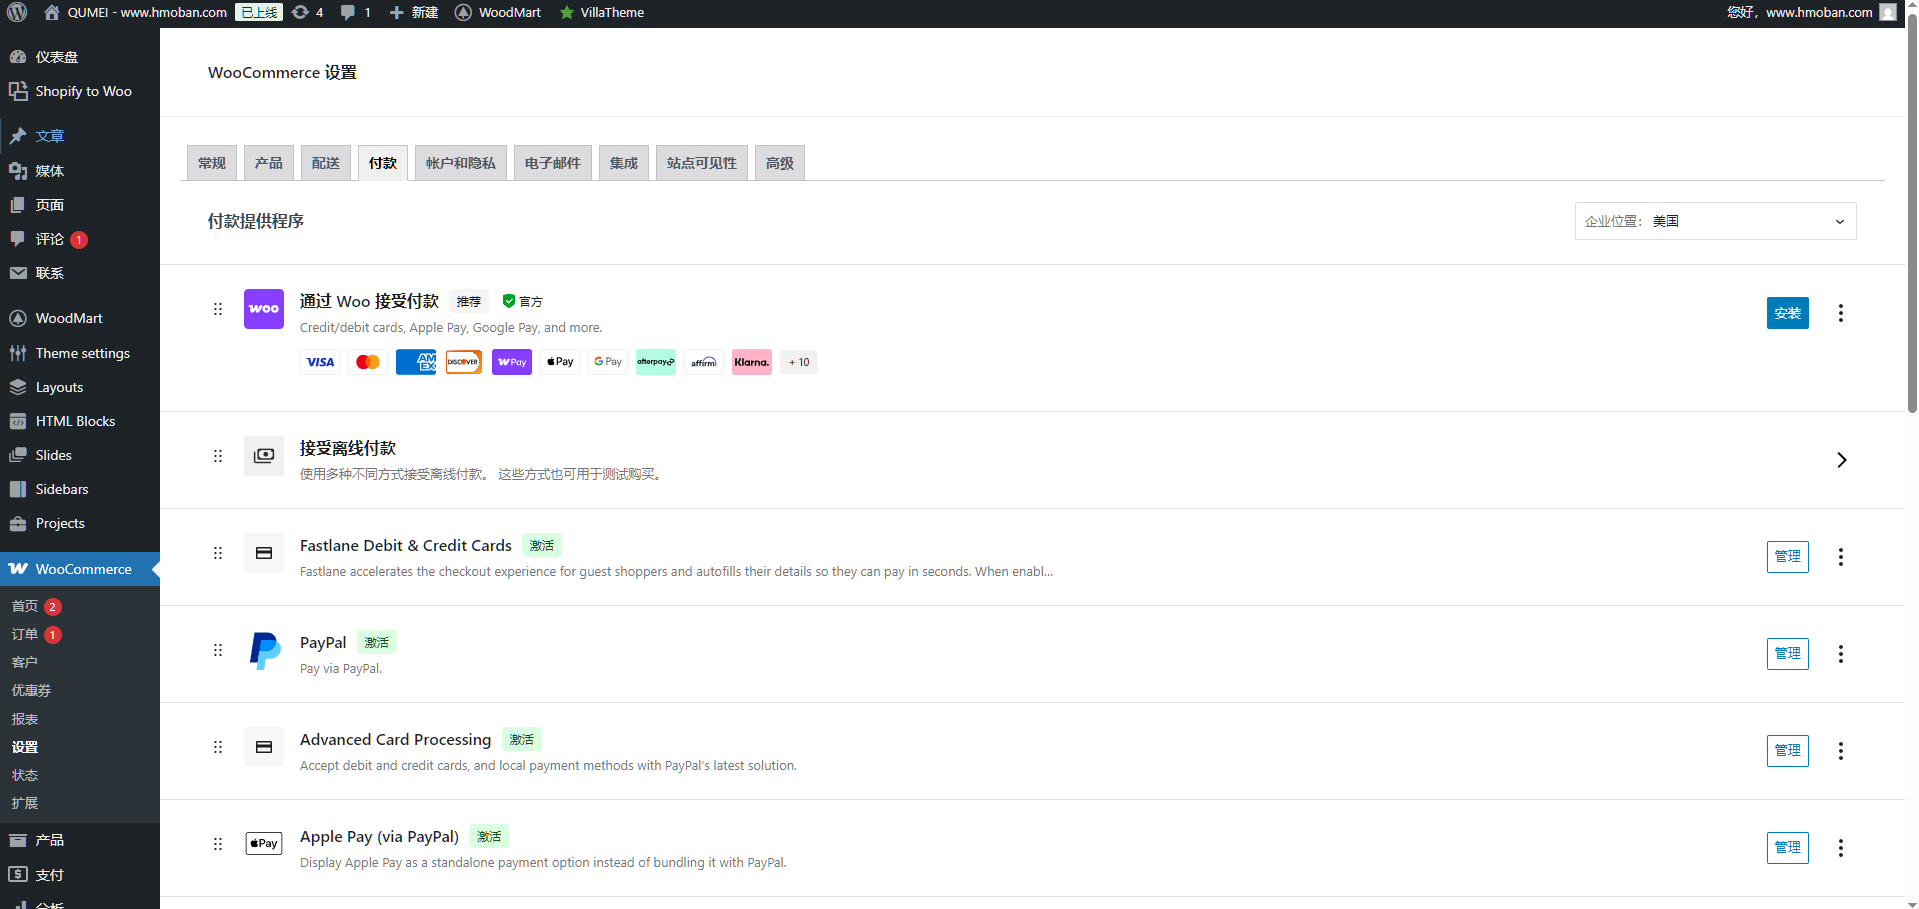This screenshot has height=909, width=1919.
Task: Open Theme settings in sidebar
Action: 80,353
